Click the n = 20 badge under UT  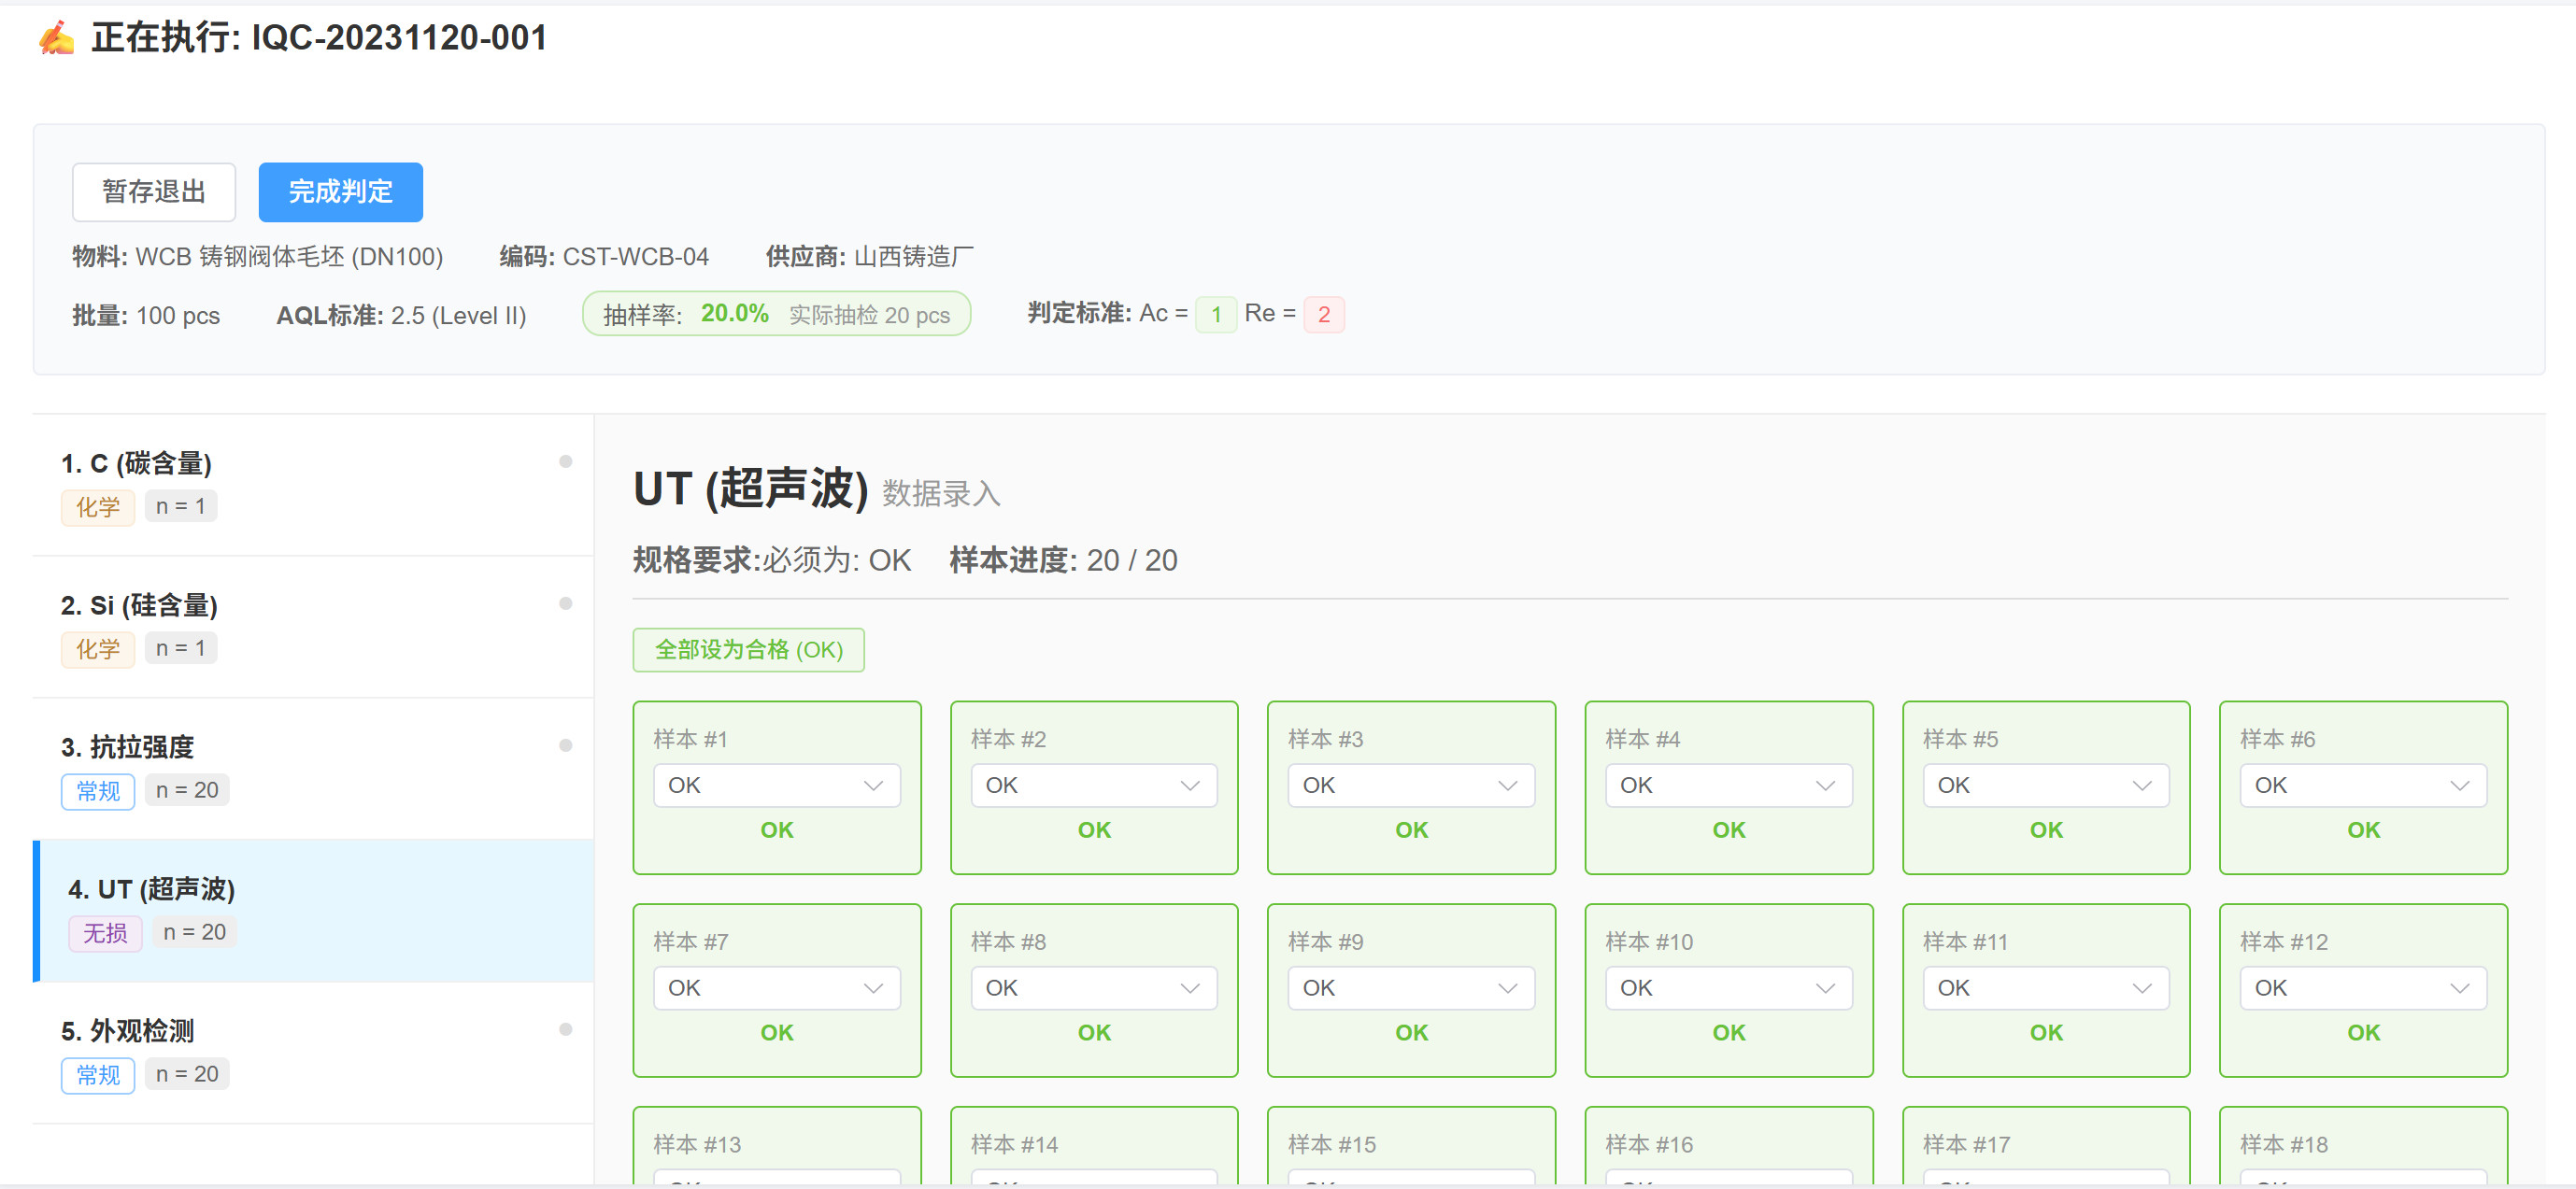click(194, 932)
